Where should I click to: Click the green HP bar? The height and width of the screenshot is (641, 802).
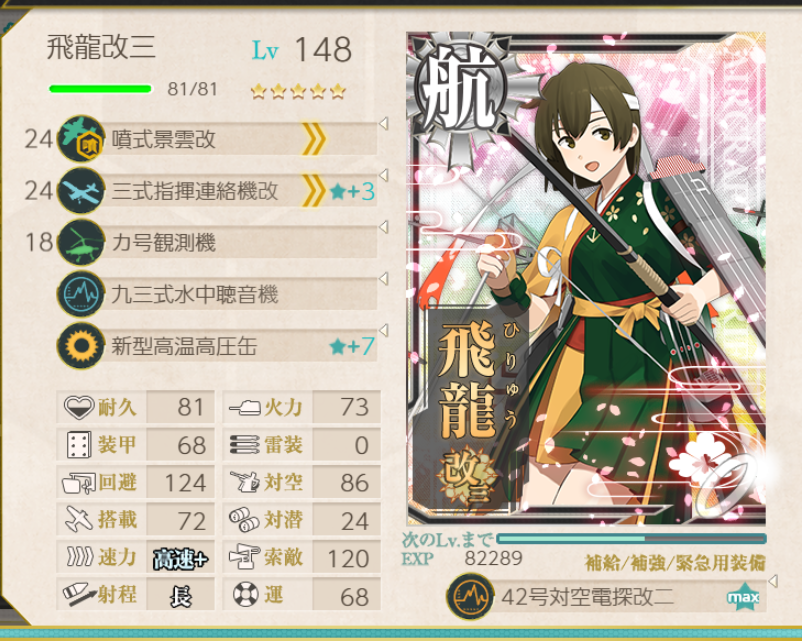click(100, 89)
